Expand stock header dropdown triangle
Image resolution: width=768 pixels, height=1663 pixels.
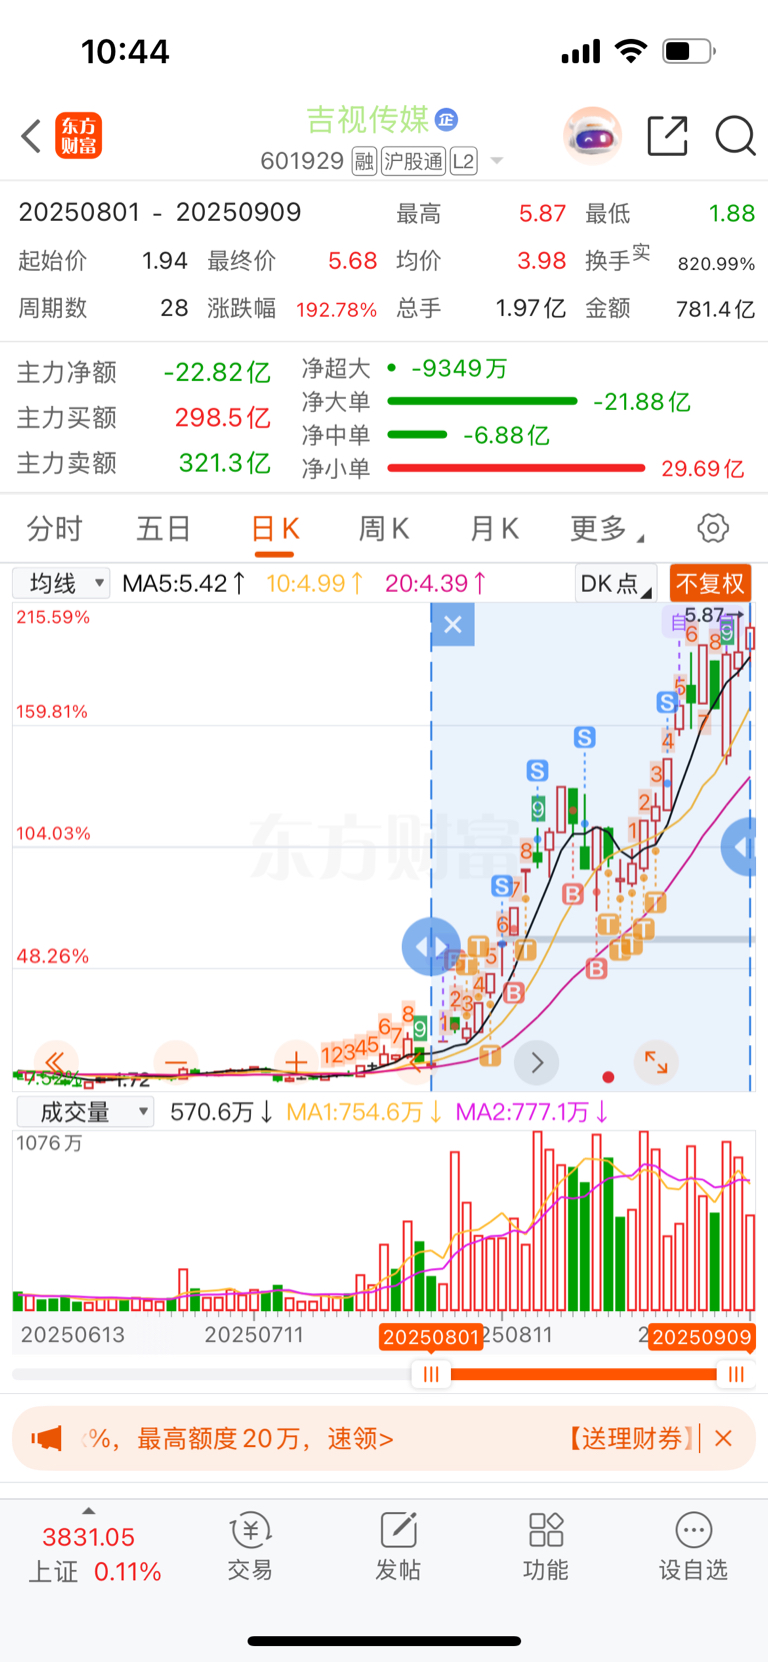[x=496, y=161]
